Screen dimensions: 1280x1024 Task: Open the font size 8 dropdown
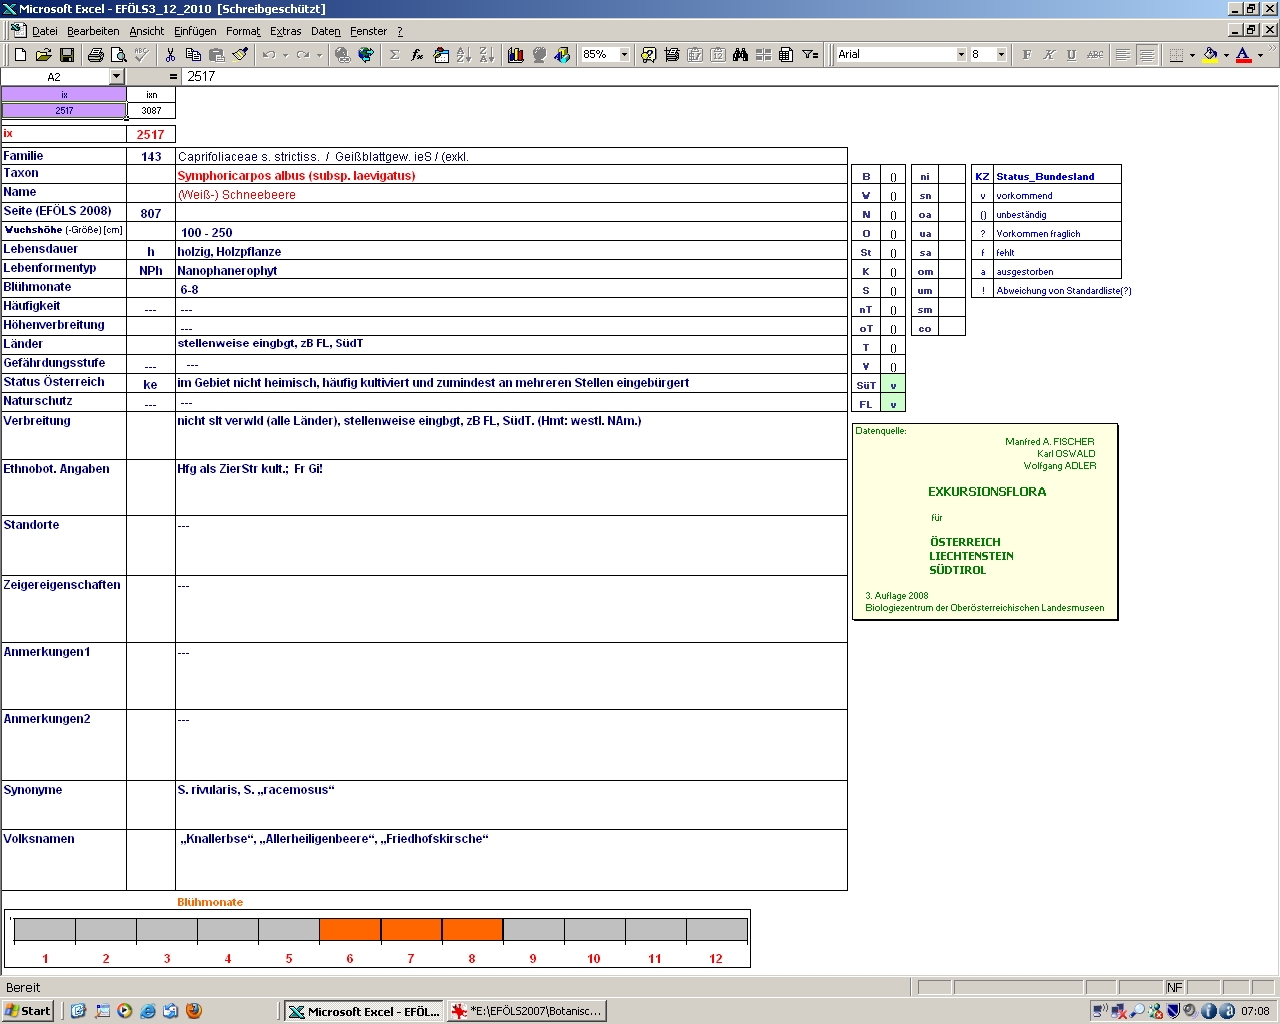pyautogui.click(x=1001, y=55)
